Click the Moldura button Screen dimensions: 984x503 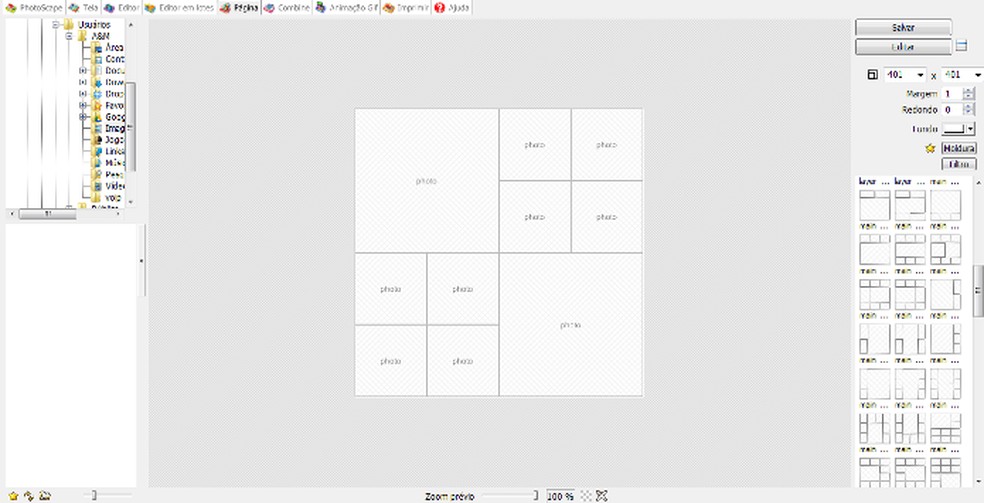[959, 149]
